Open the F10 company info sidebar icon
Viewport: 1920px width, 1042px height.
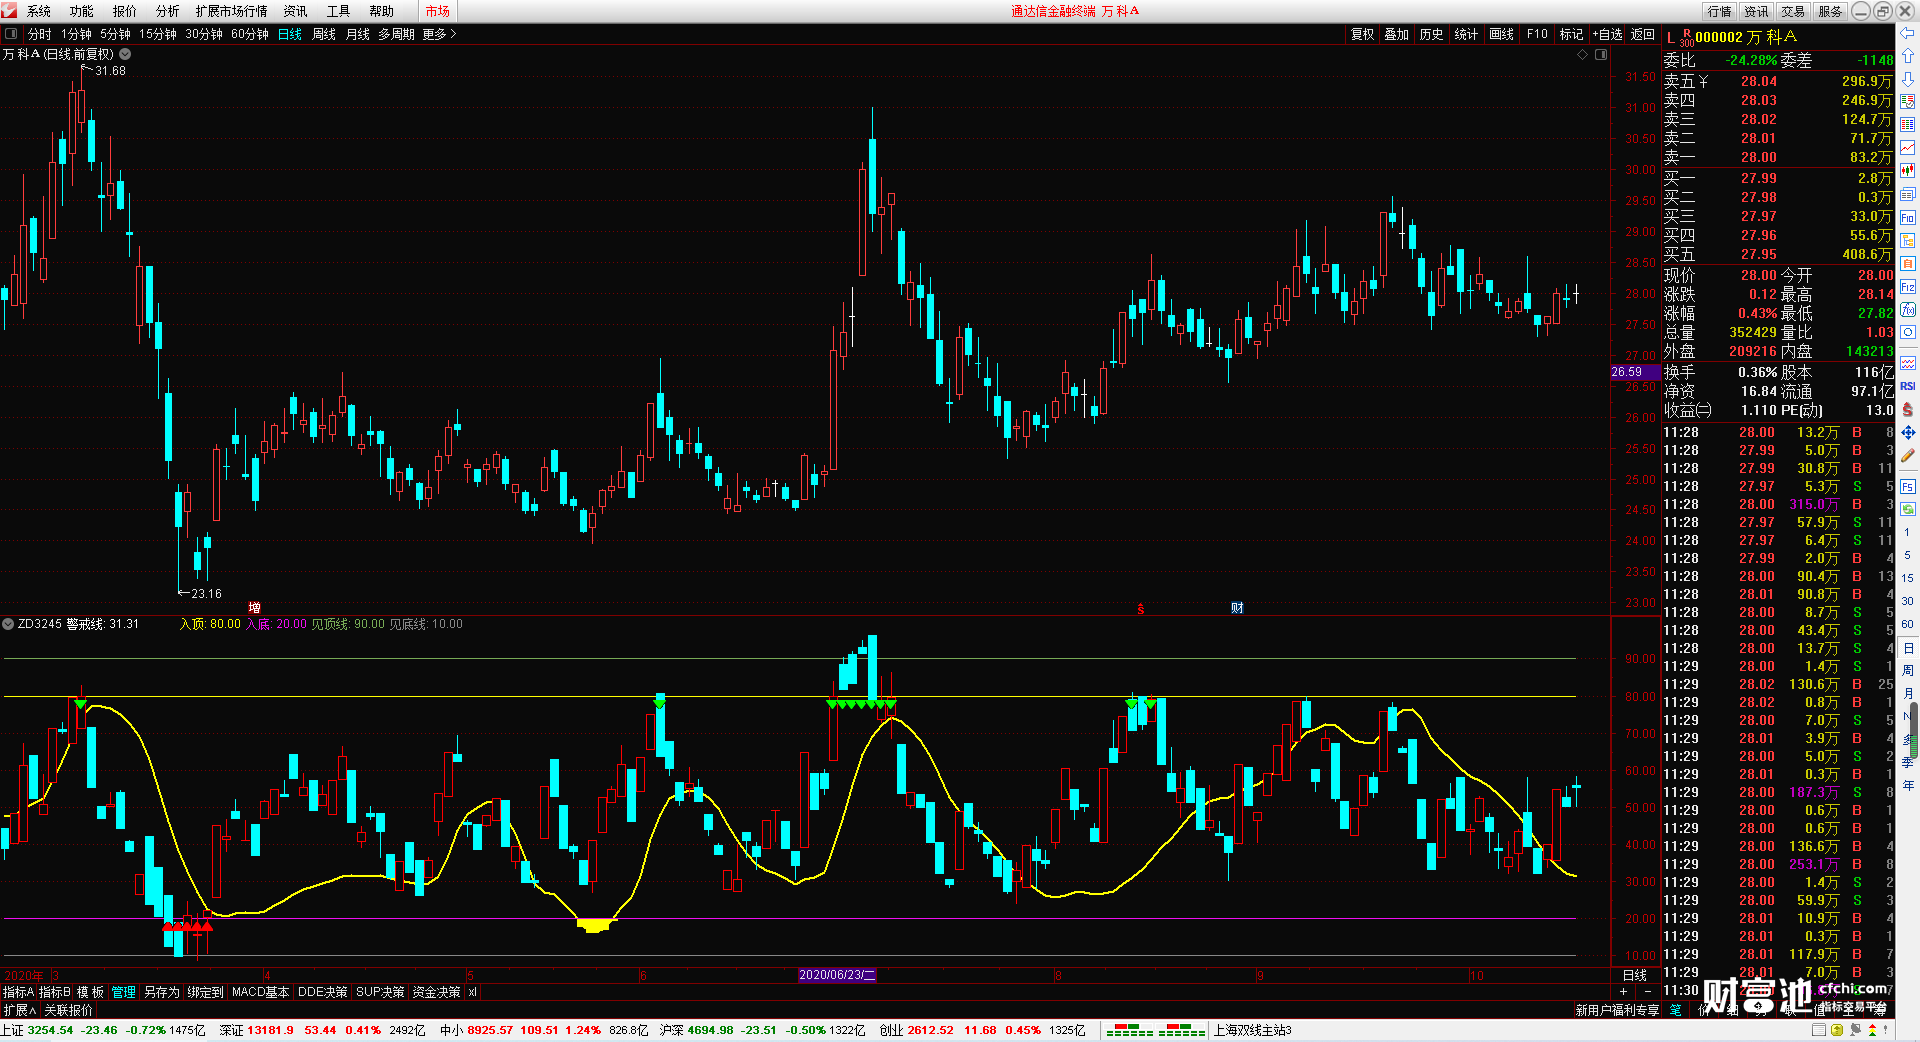tap(1908, 218)
